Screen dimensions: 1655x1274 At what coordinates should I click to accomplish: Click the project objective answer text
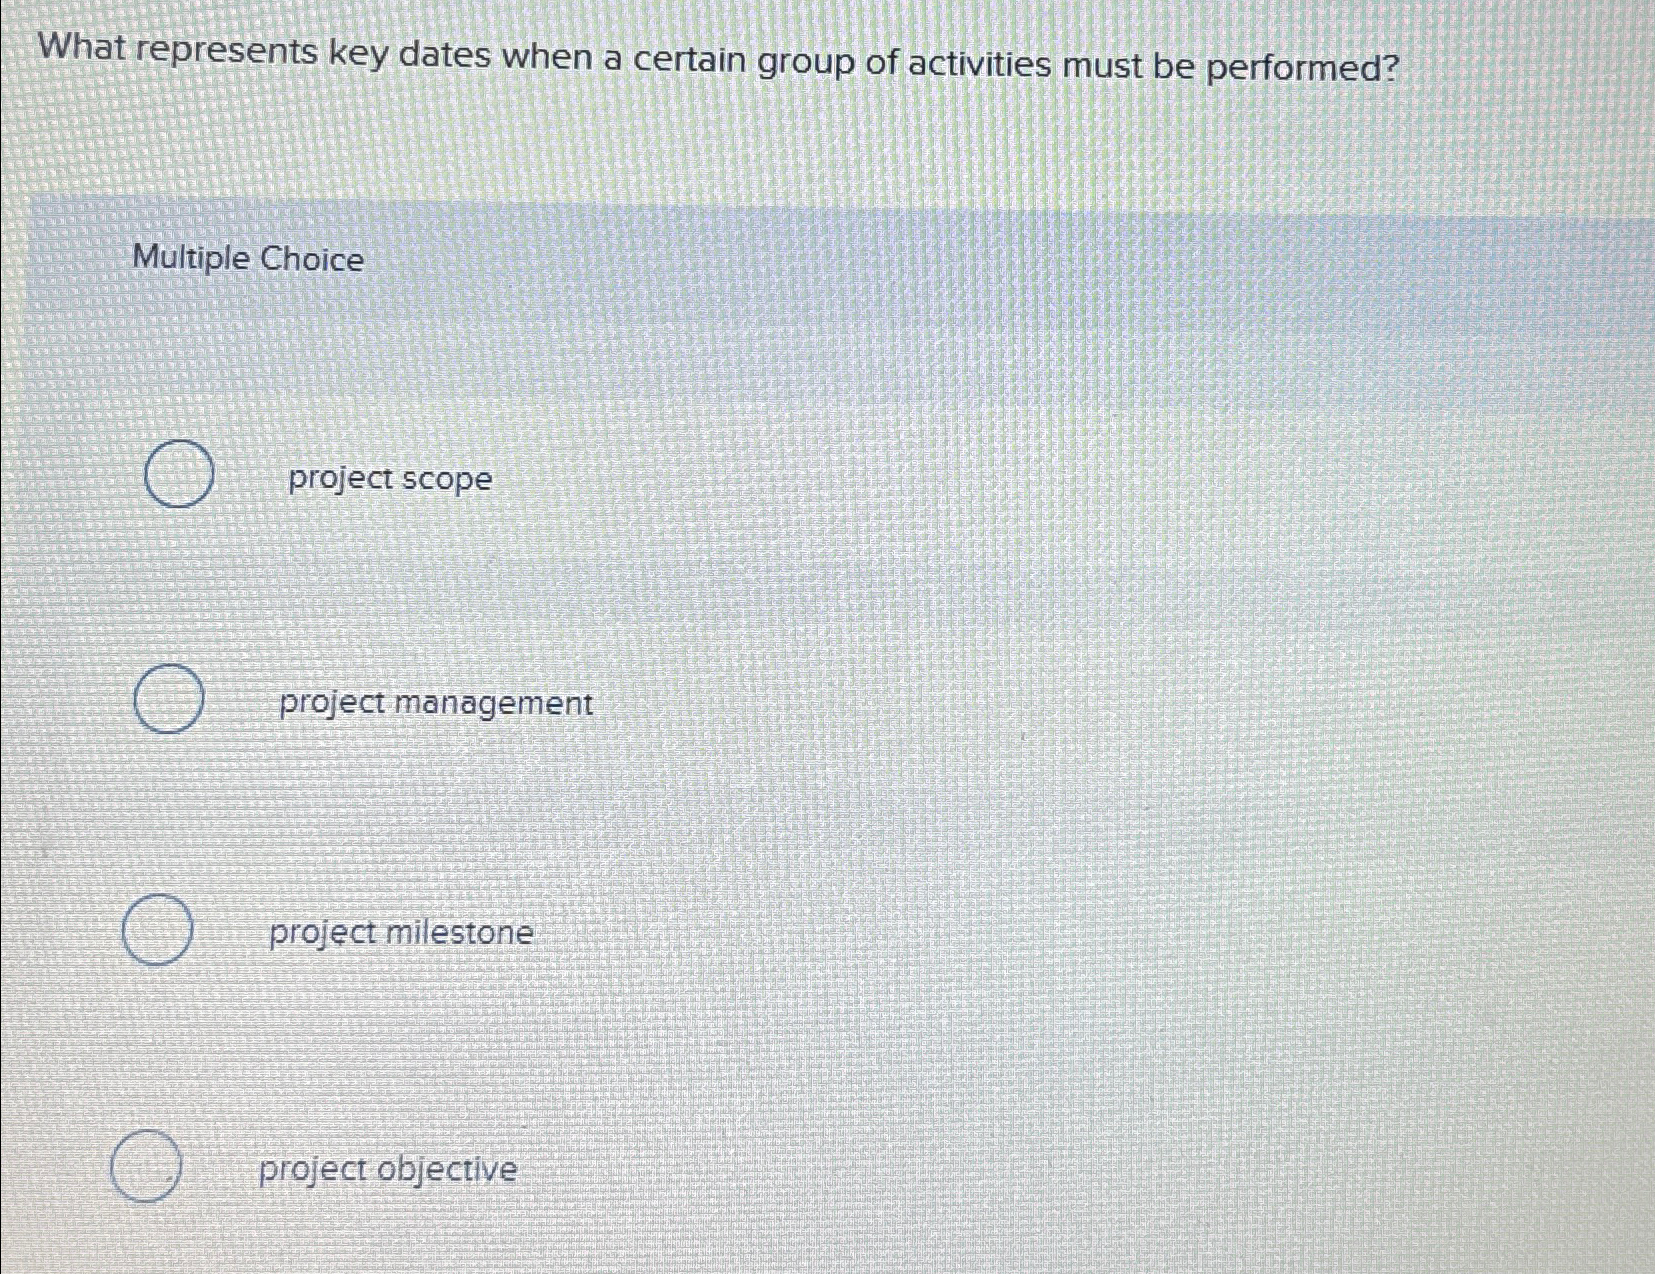[x=387, y=1169]
